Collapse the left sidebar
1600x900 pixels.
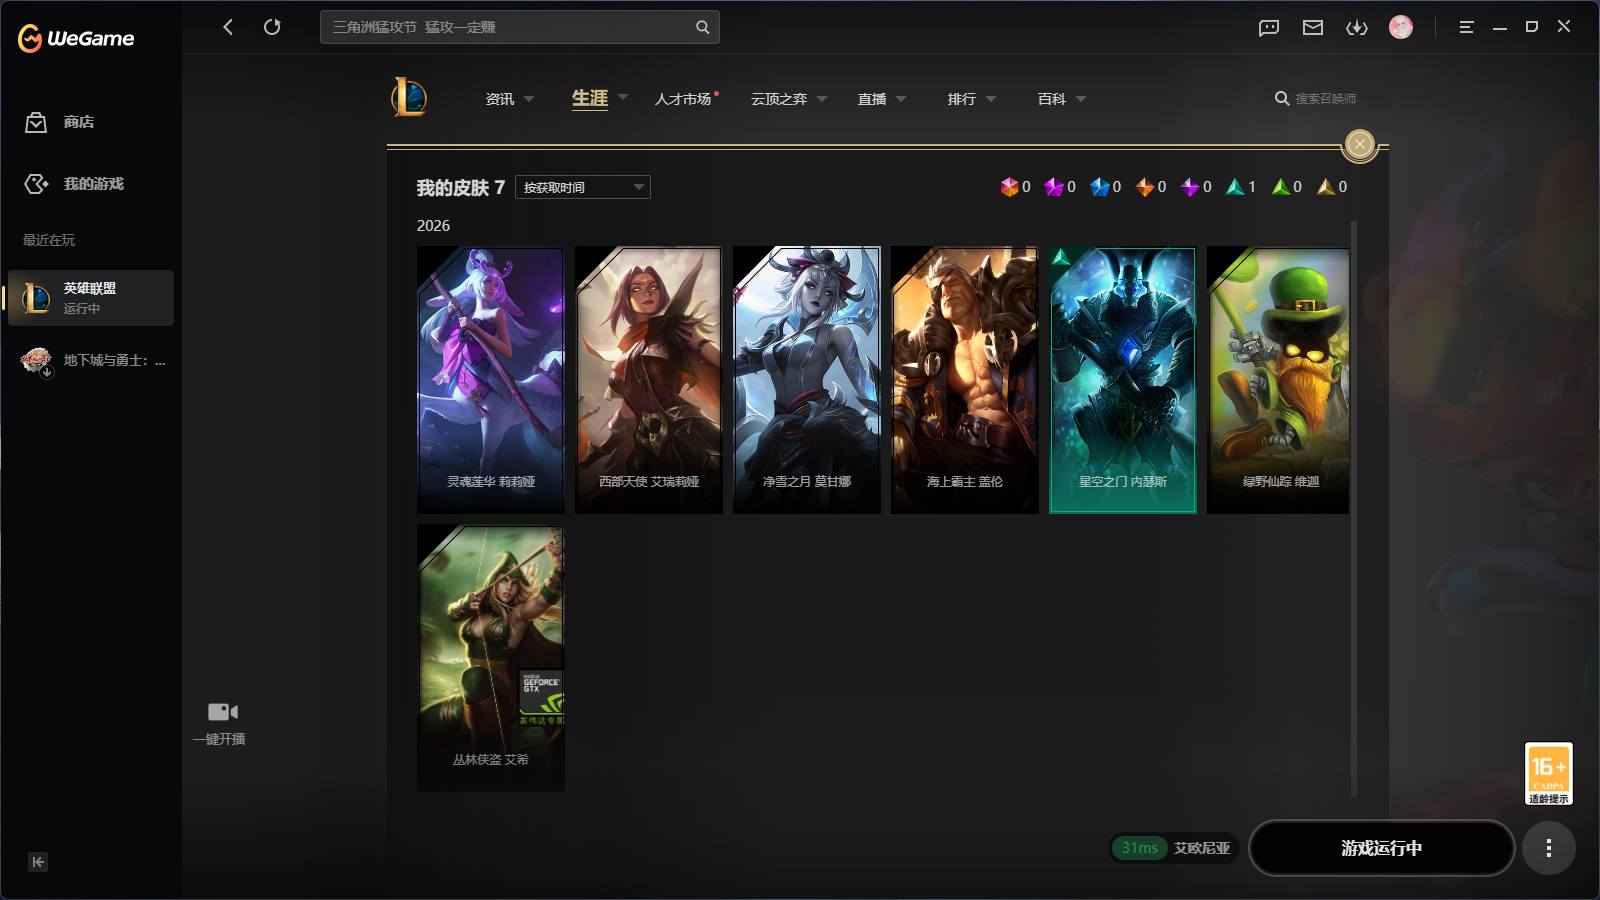click(x=38, y=862)
